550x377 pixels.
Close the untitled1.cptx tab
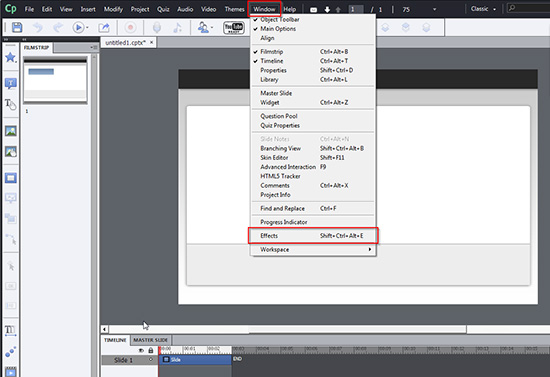(152, 42)
